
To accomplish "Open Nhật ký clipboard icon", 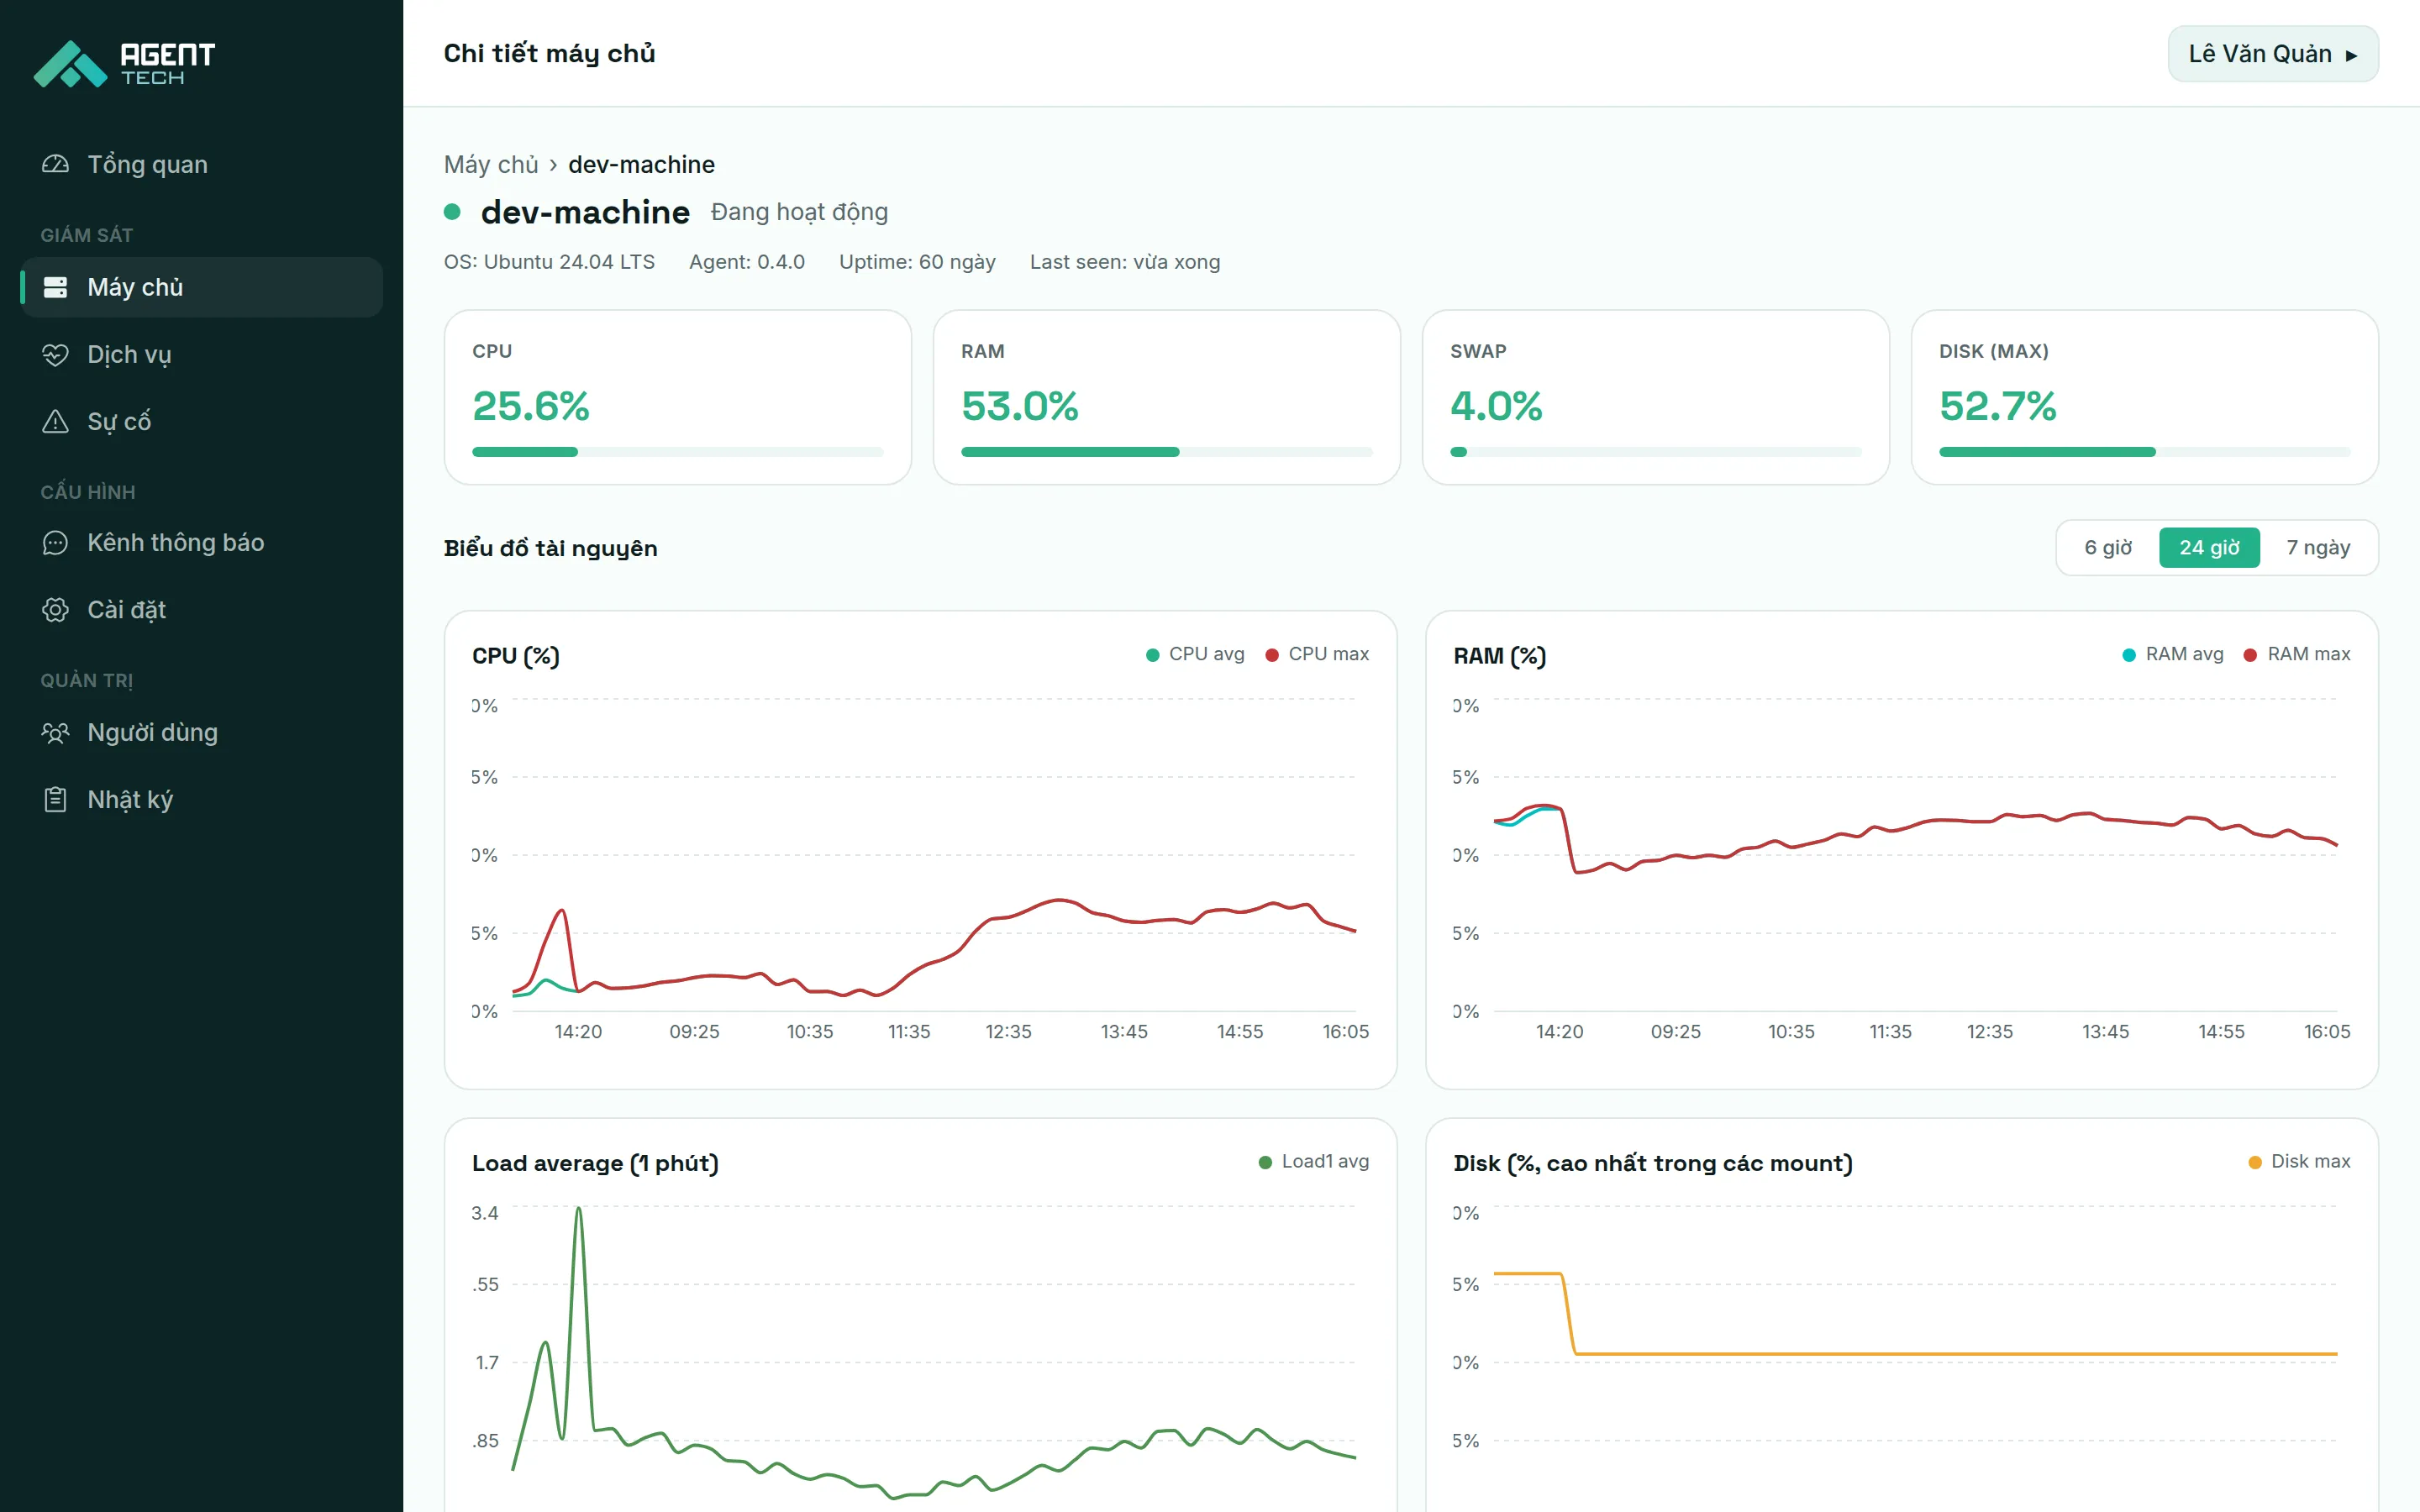I will coord(55,800).
